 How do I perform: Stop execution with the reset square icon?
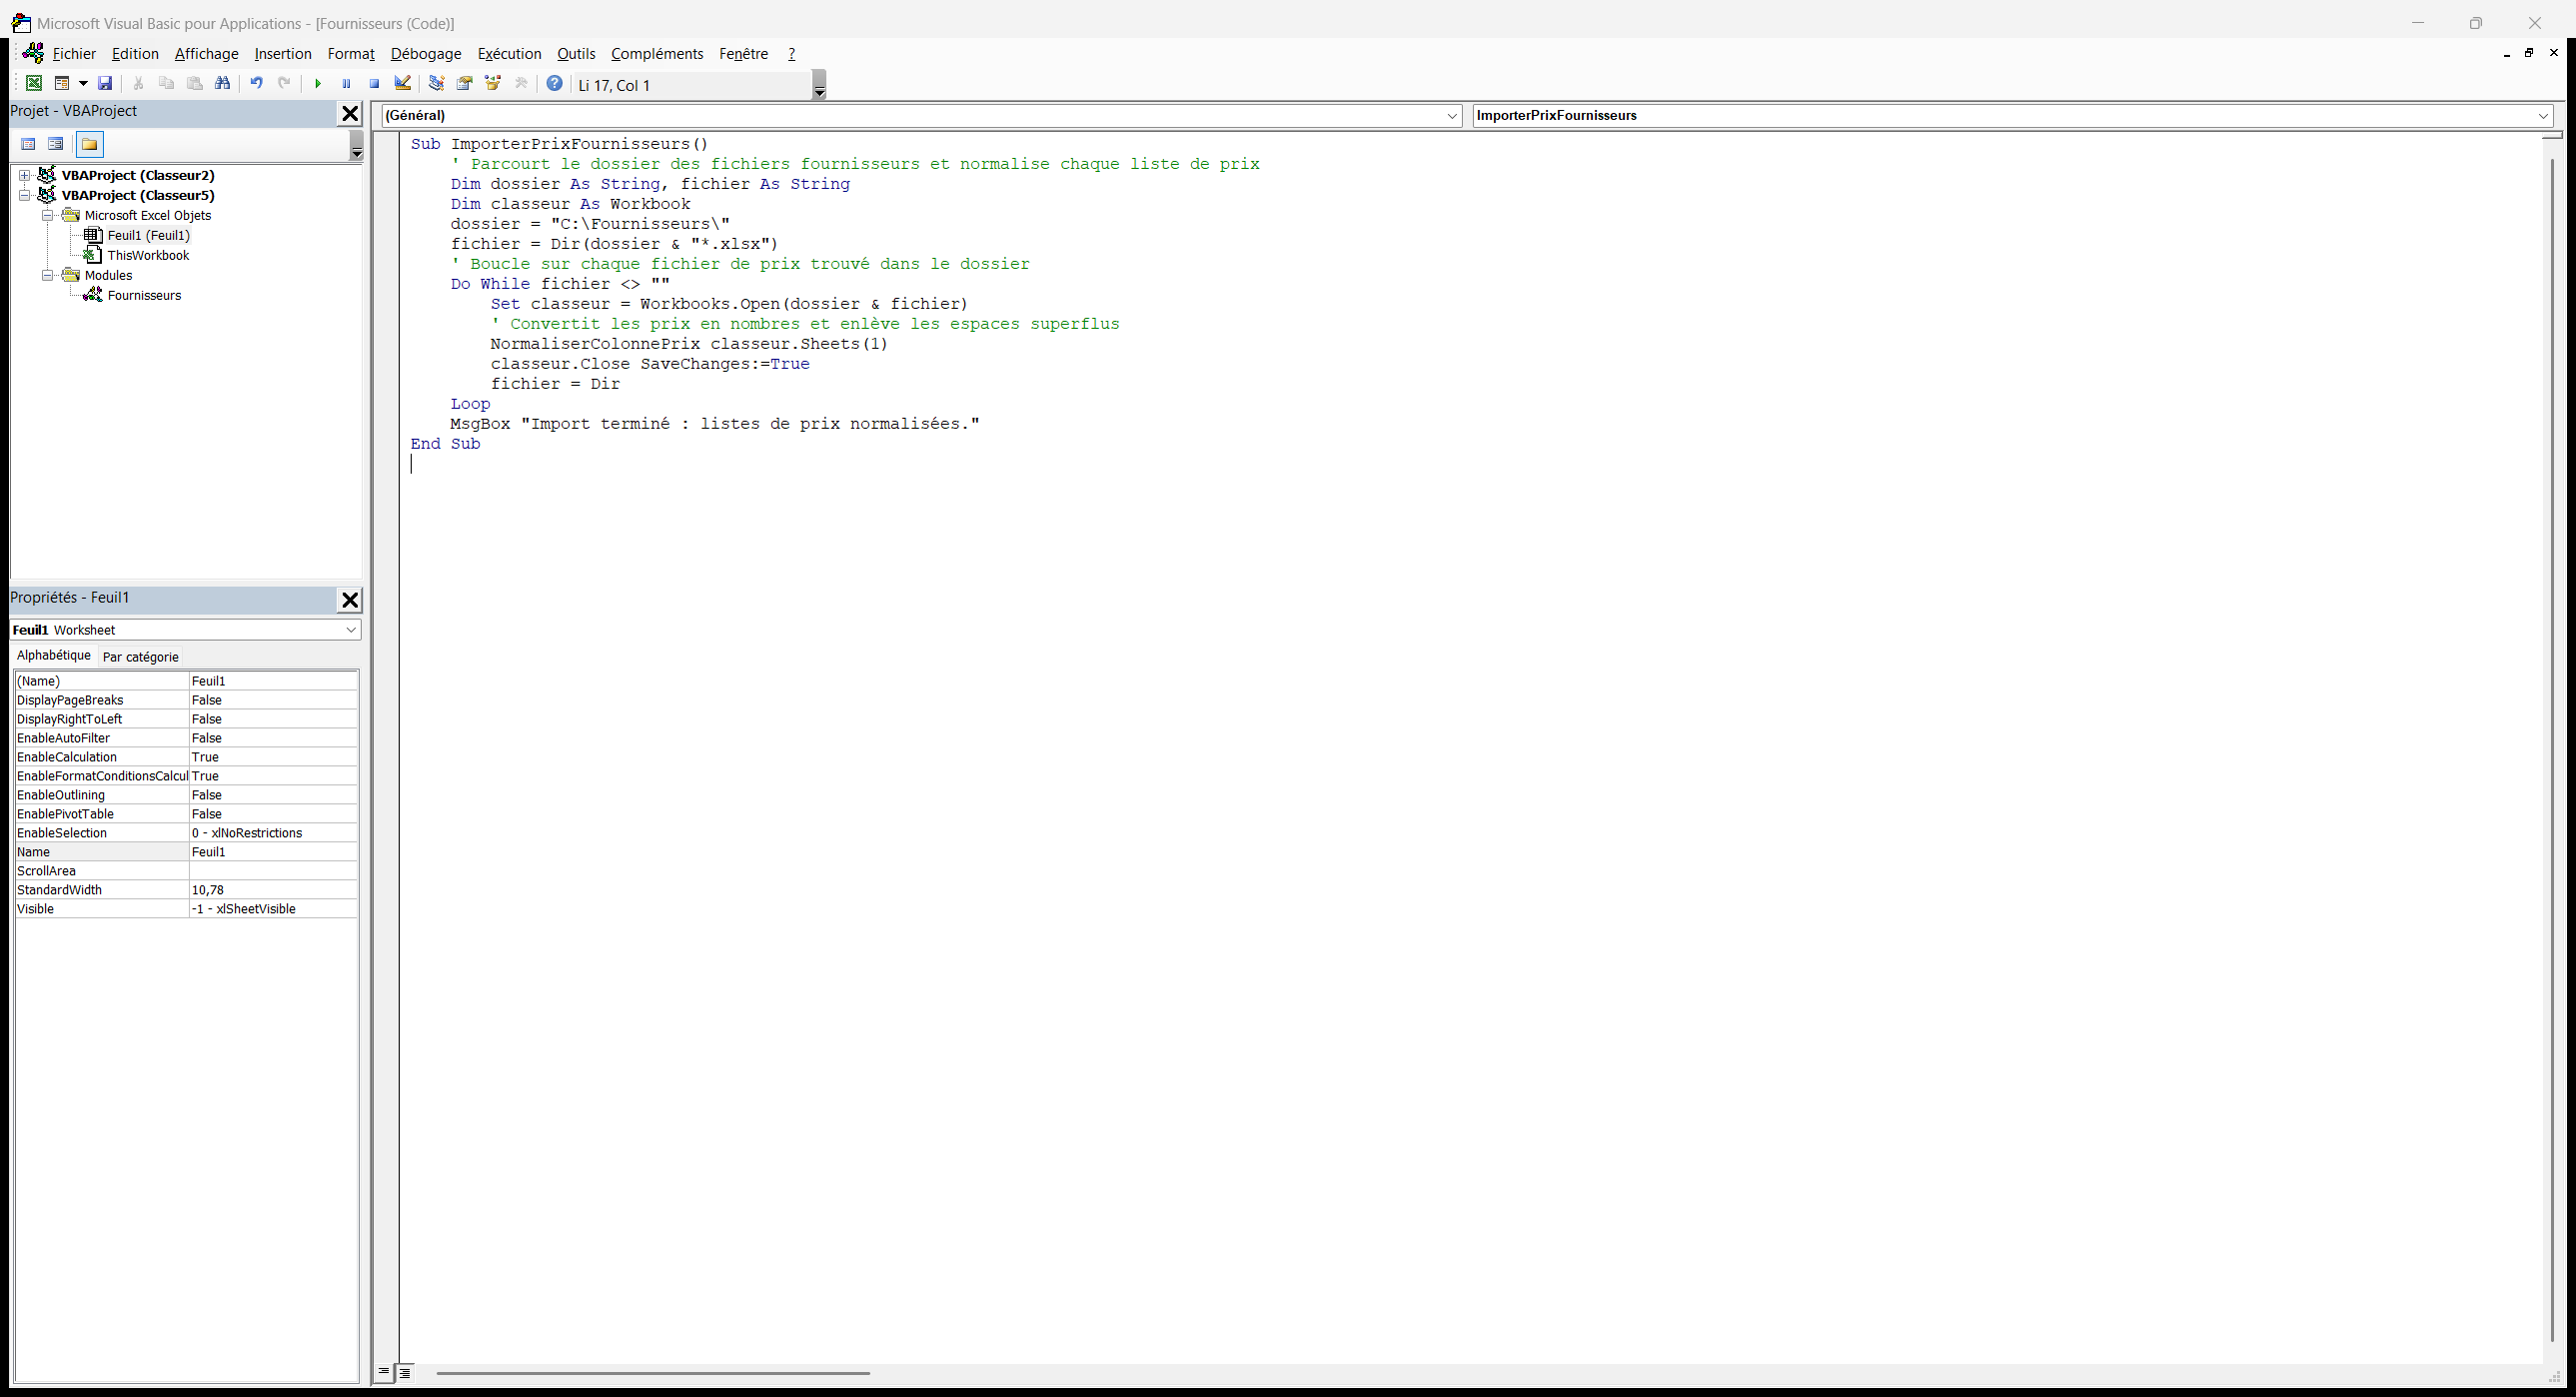tap(374, 84)
